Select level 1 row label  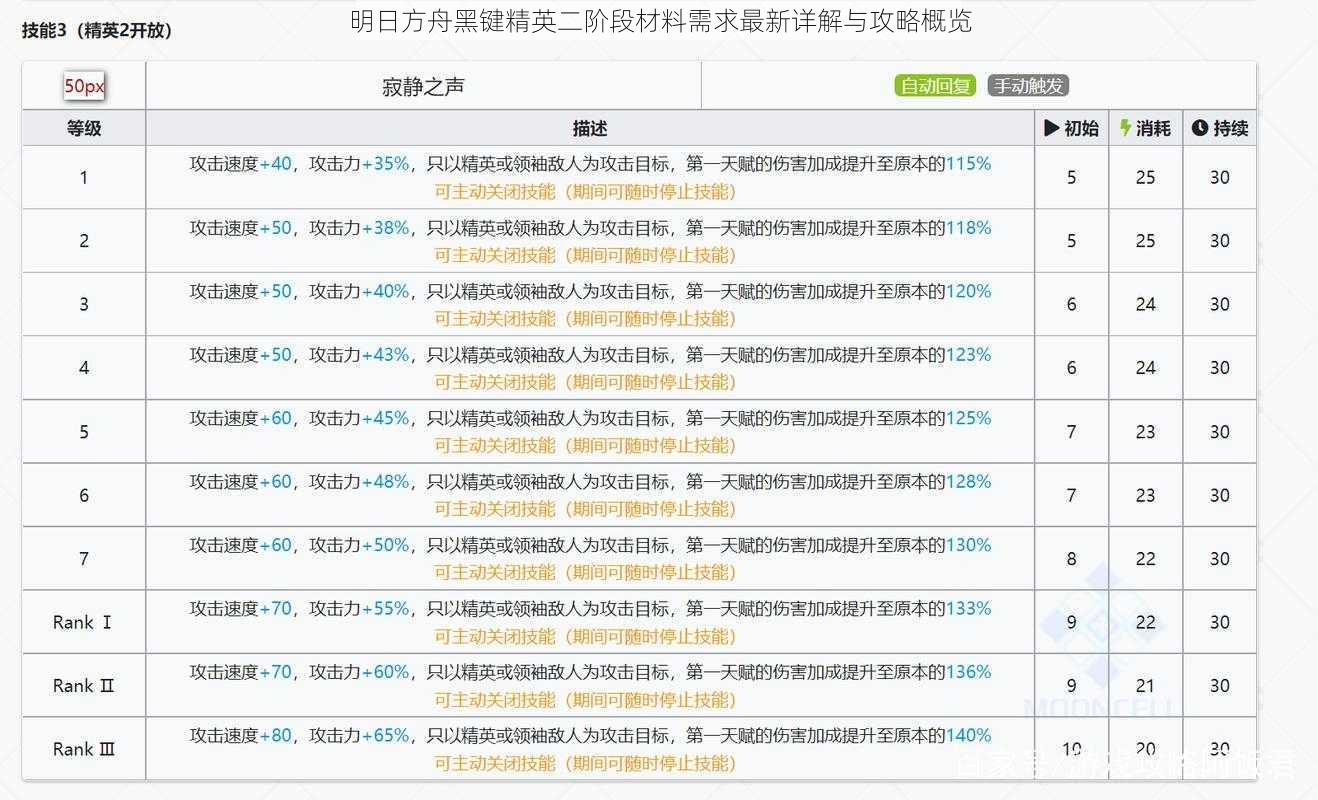pyautogui.click(x=84, y=177)
